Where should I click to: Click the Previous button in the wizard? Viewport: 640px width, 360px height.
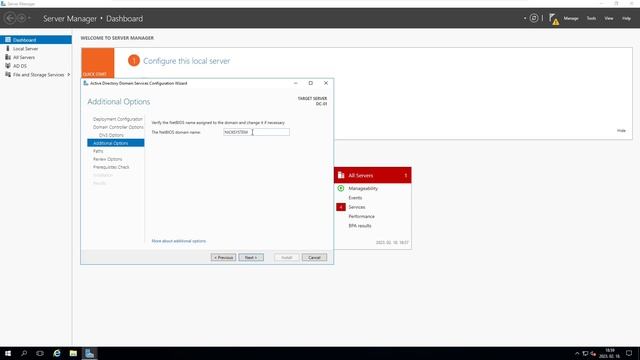[223, 258]
